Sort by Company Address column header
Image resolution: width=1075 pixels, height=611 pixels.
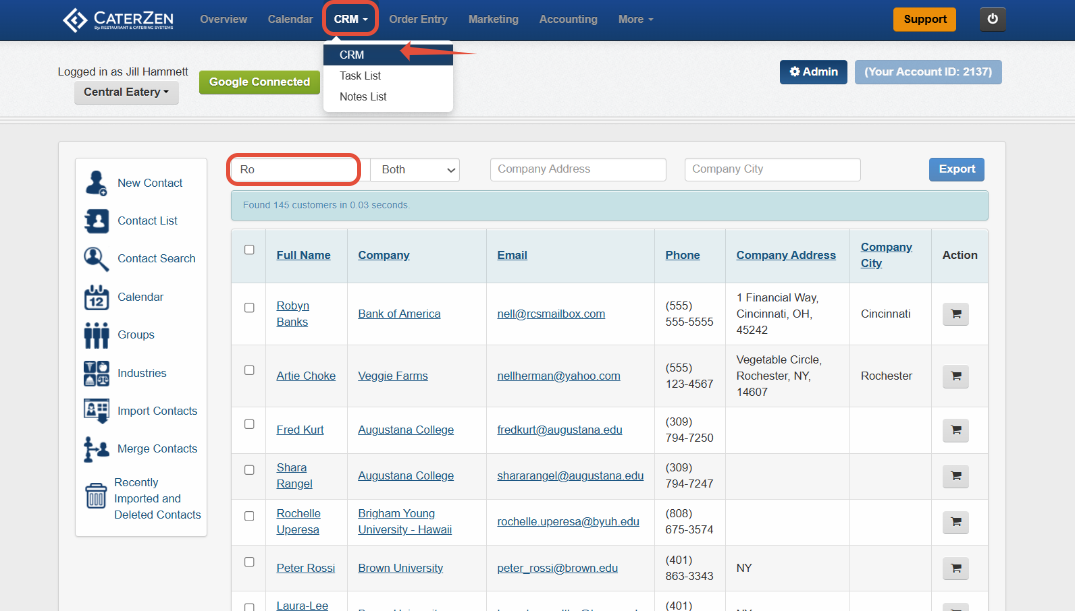786,255
